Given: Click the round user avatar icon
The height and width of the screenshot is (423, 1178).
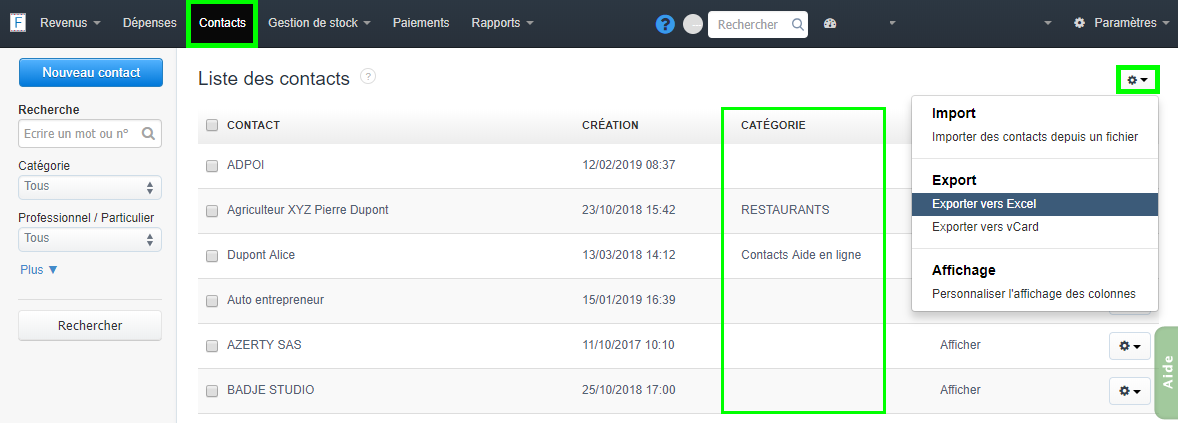Looking at the screenshot, I should coord(693,24).
